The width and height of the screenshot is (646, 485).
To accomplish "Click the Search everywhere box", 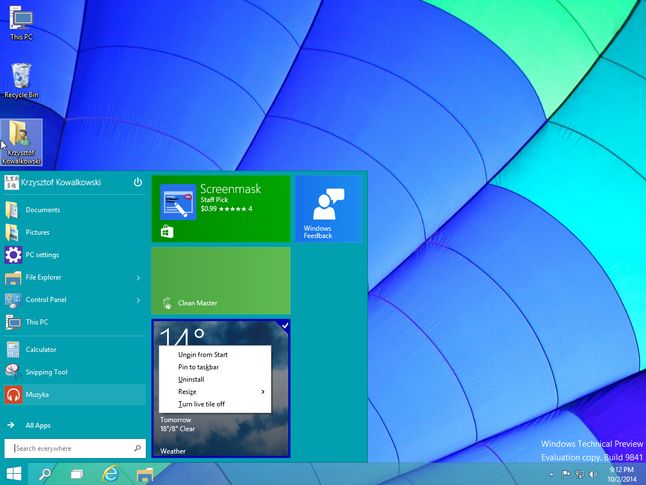I will point(75,448).
